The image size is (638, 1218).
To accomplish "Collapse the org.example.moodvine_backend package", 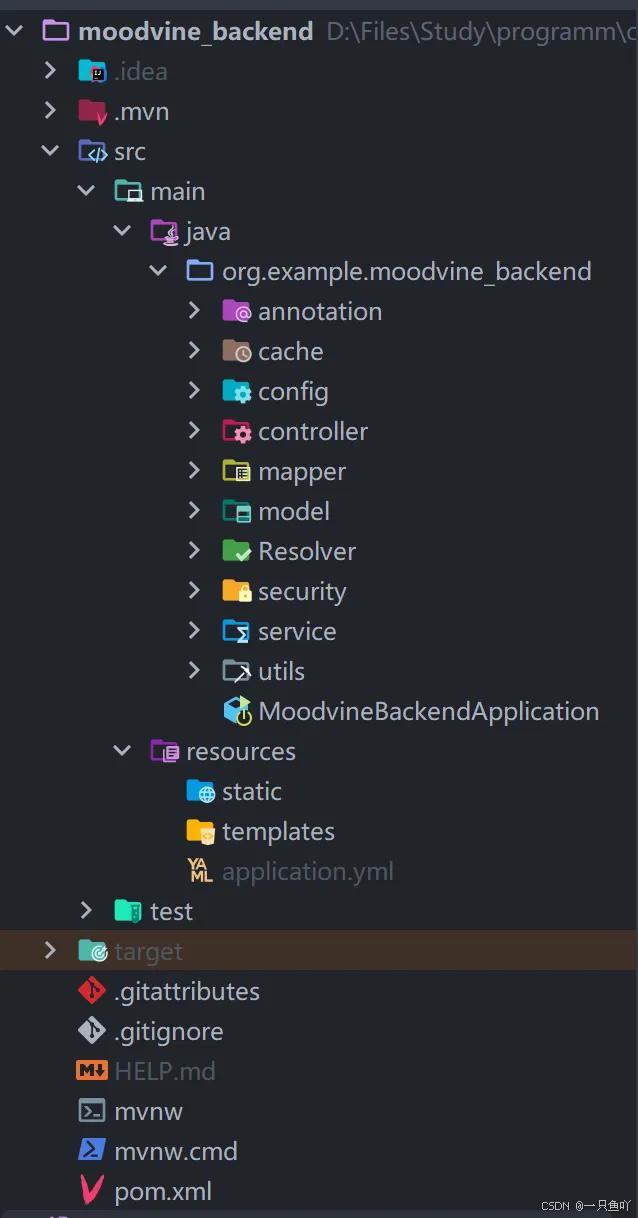I will 158,270.
